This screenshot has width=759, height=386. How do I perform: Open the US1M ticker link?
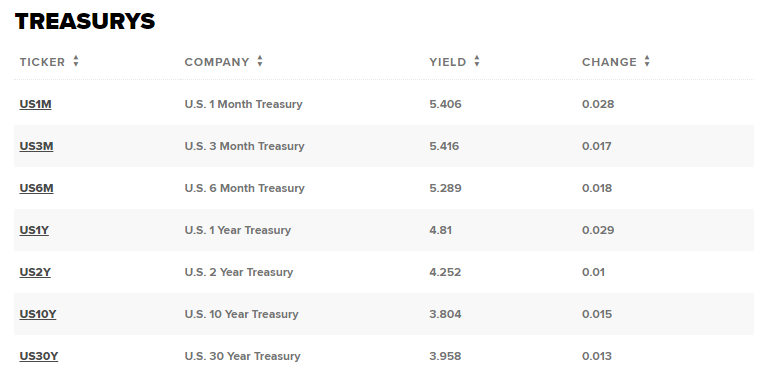(35, 104)
